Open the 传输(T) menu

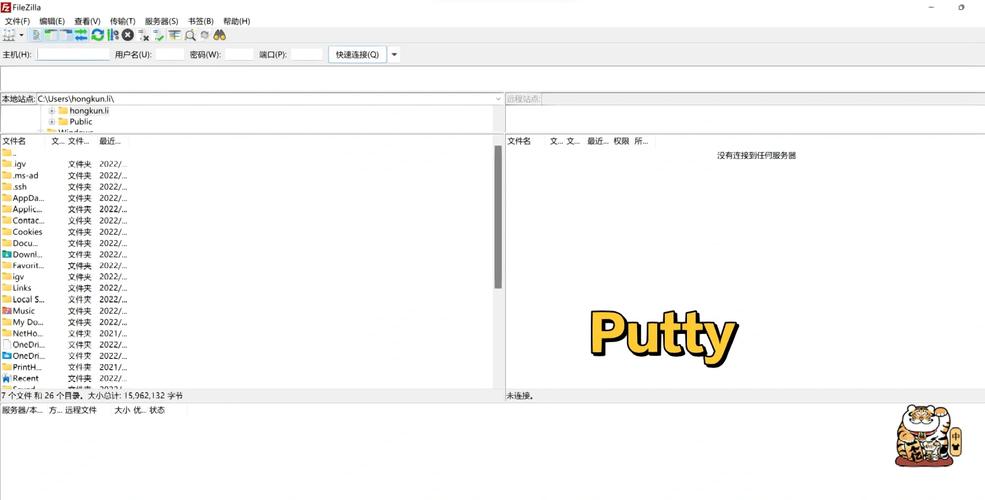pyautogui.click(x=122, y=21)
